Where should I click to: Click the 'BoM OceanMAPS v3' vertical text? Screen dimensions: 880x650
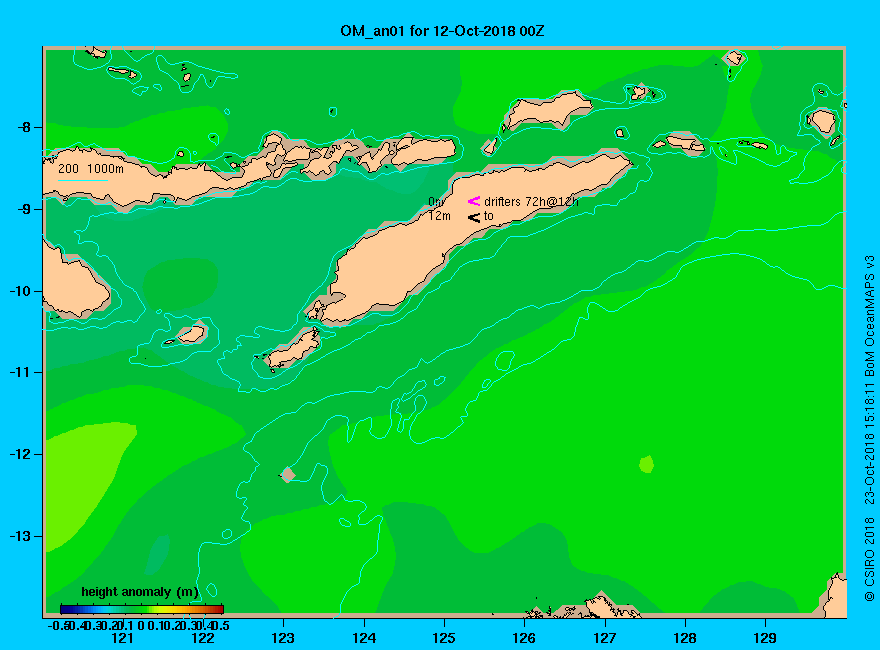coord(869,316)
